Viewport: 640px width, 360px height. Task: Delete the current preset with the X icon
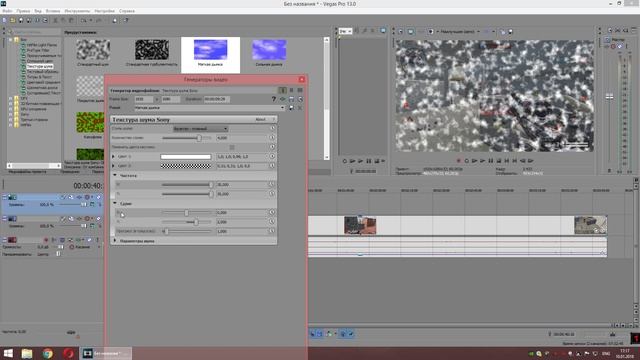300,108
